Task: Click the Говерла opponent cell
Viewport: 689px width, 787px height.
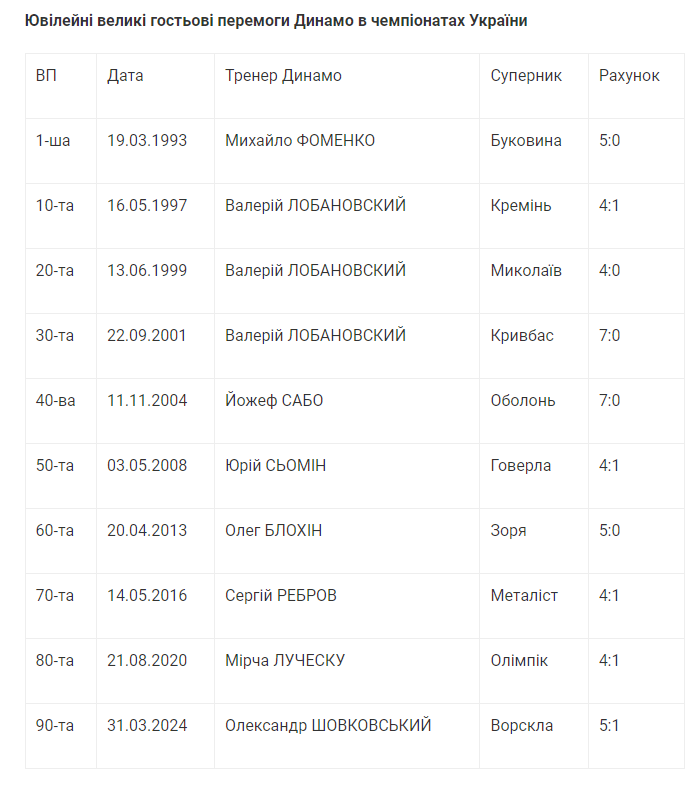Action: (521, 466)
